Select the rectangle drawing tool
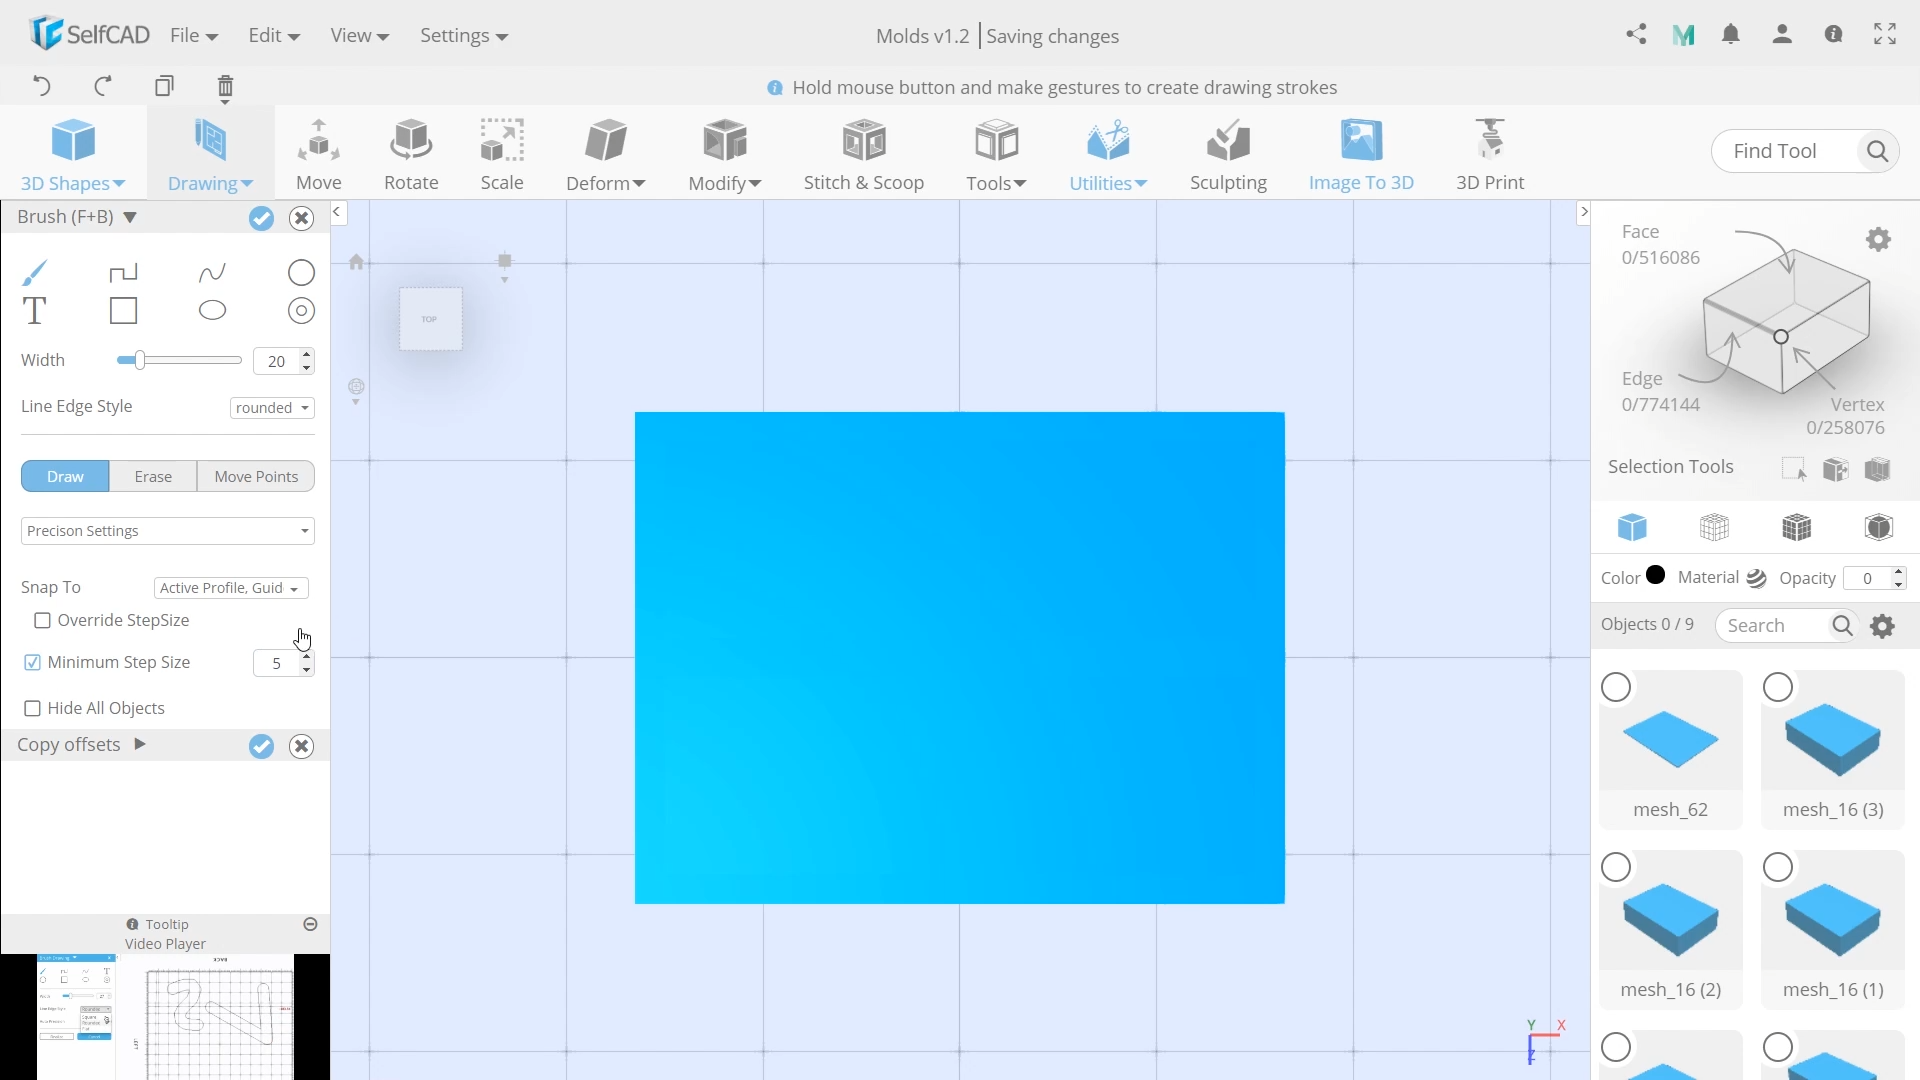1920x1080 pixels. (x=123, y=311)
